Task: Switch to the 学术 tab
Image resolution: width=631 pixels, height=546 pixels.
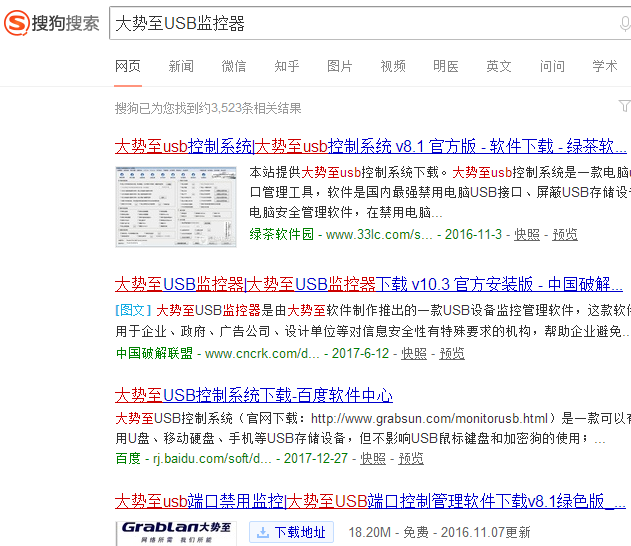Action: tap(605, 66)
